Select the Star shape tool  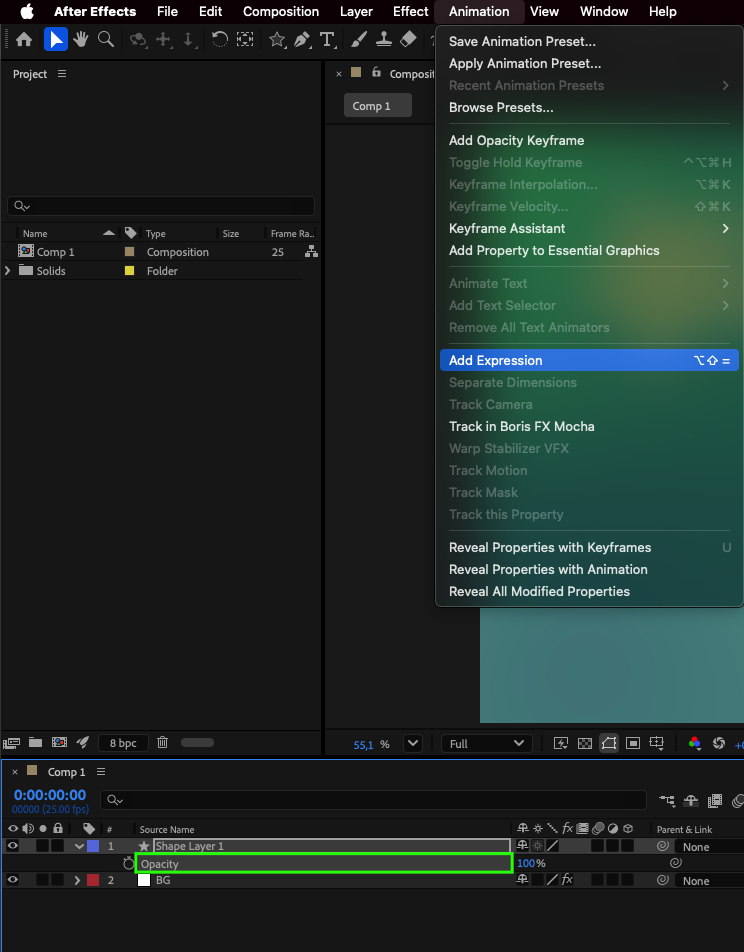tap(277, 40)
